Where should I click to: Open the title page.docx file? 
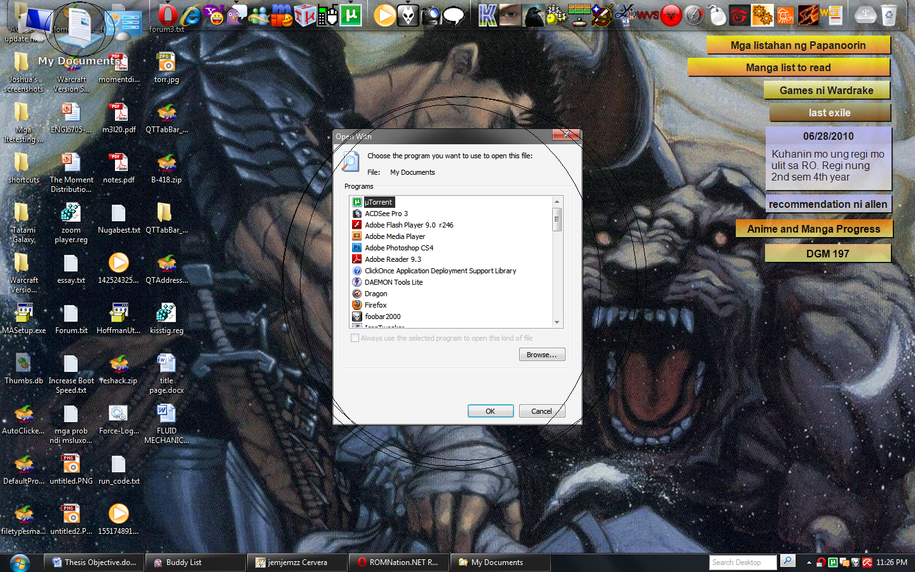[x=166, y=374]
